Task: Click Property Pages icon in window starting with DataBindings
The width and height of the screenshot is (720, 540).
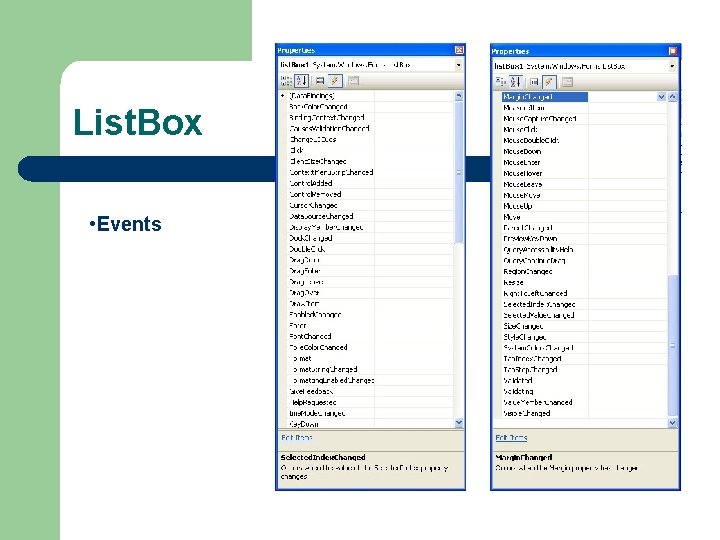Action: (353, 81)
